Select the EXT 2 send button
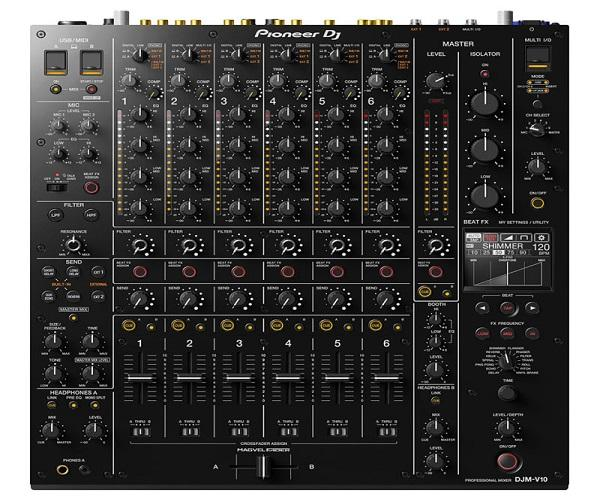The width and height of the screenshot is (600, 500). click(98, 296)
